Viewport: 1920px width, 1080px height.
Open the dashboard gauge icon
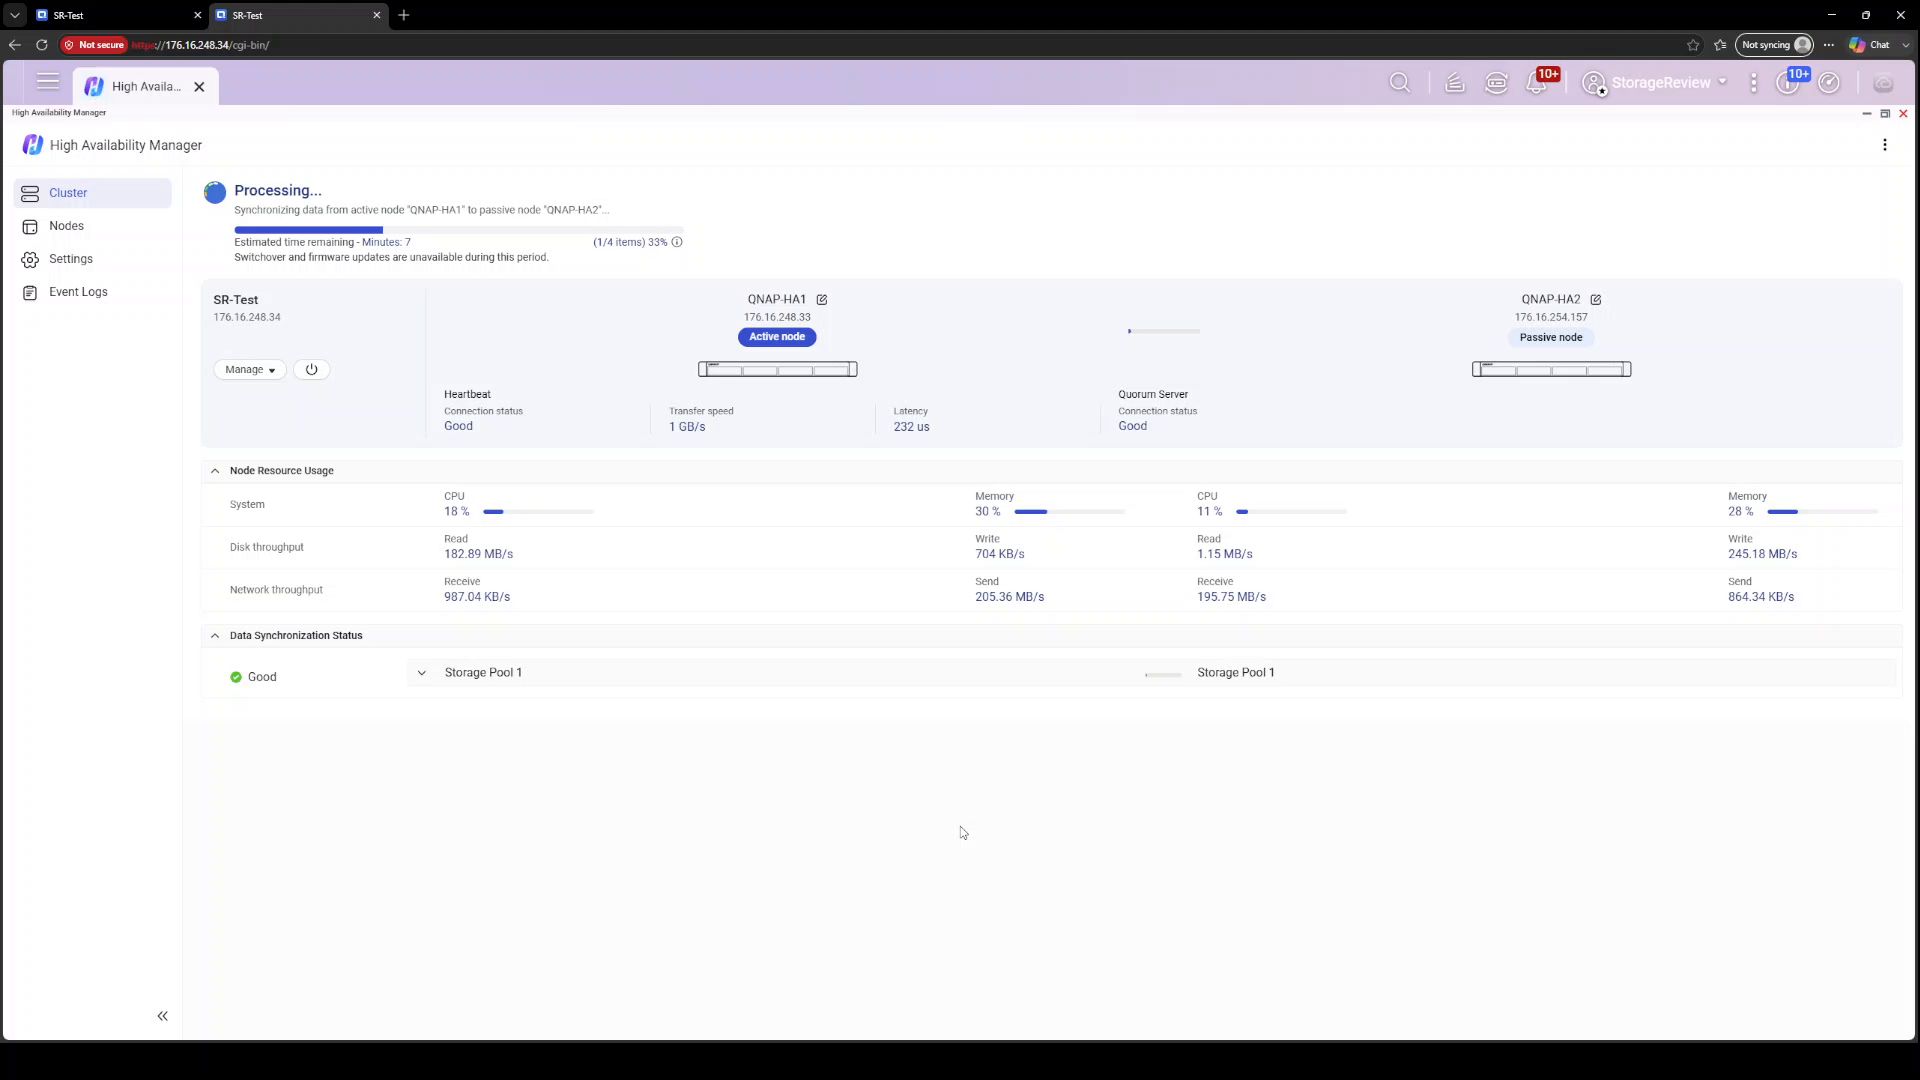tap(1829, 83)
